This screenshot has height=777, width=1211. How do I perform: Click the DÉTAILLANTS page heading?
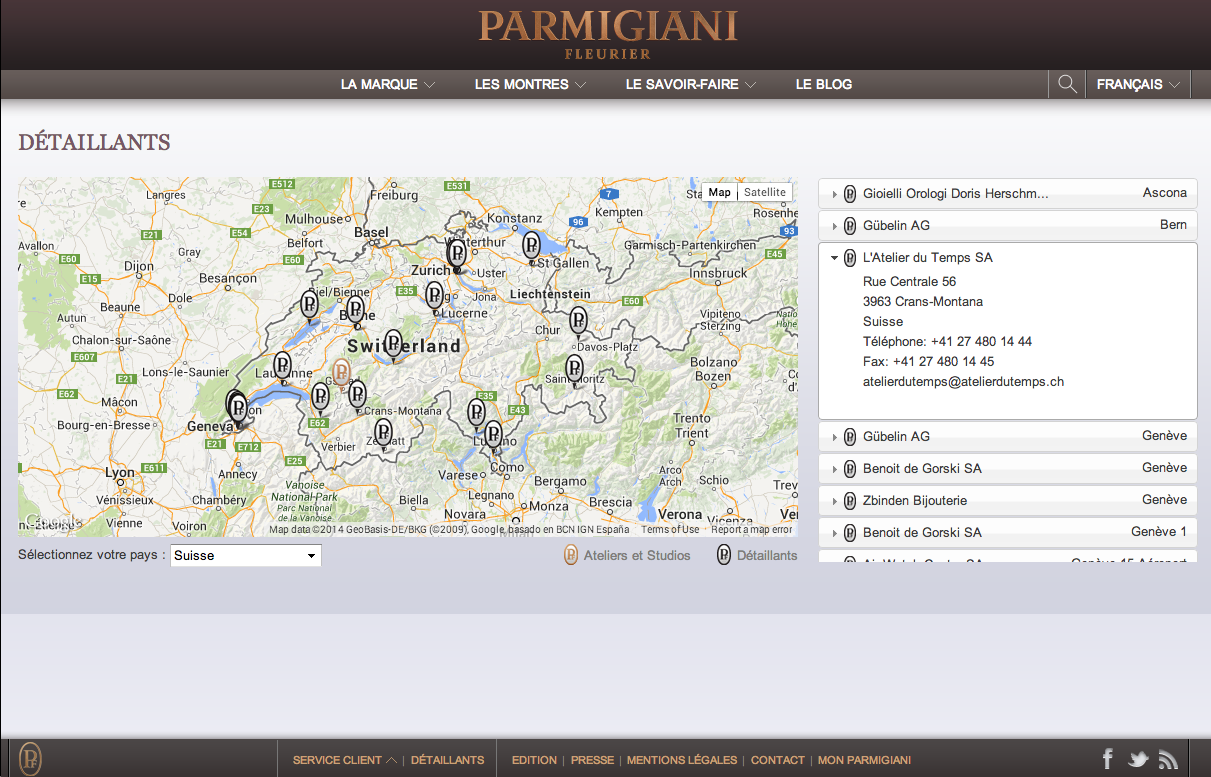coord(94,142)
